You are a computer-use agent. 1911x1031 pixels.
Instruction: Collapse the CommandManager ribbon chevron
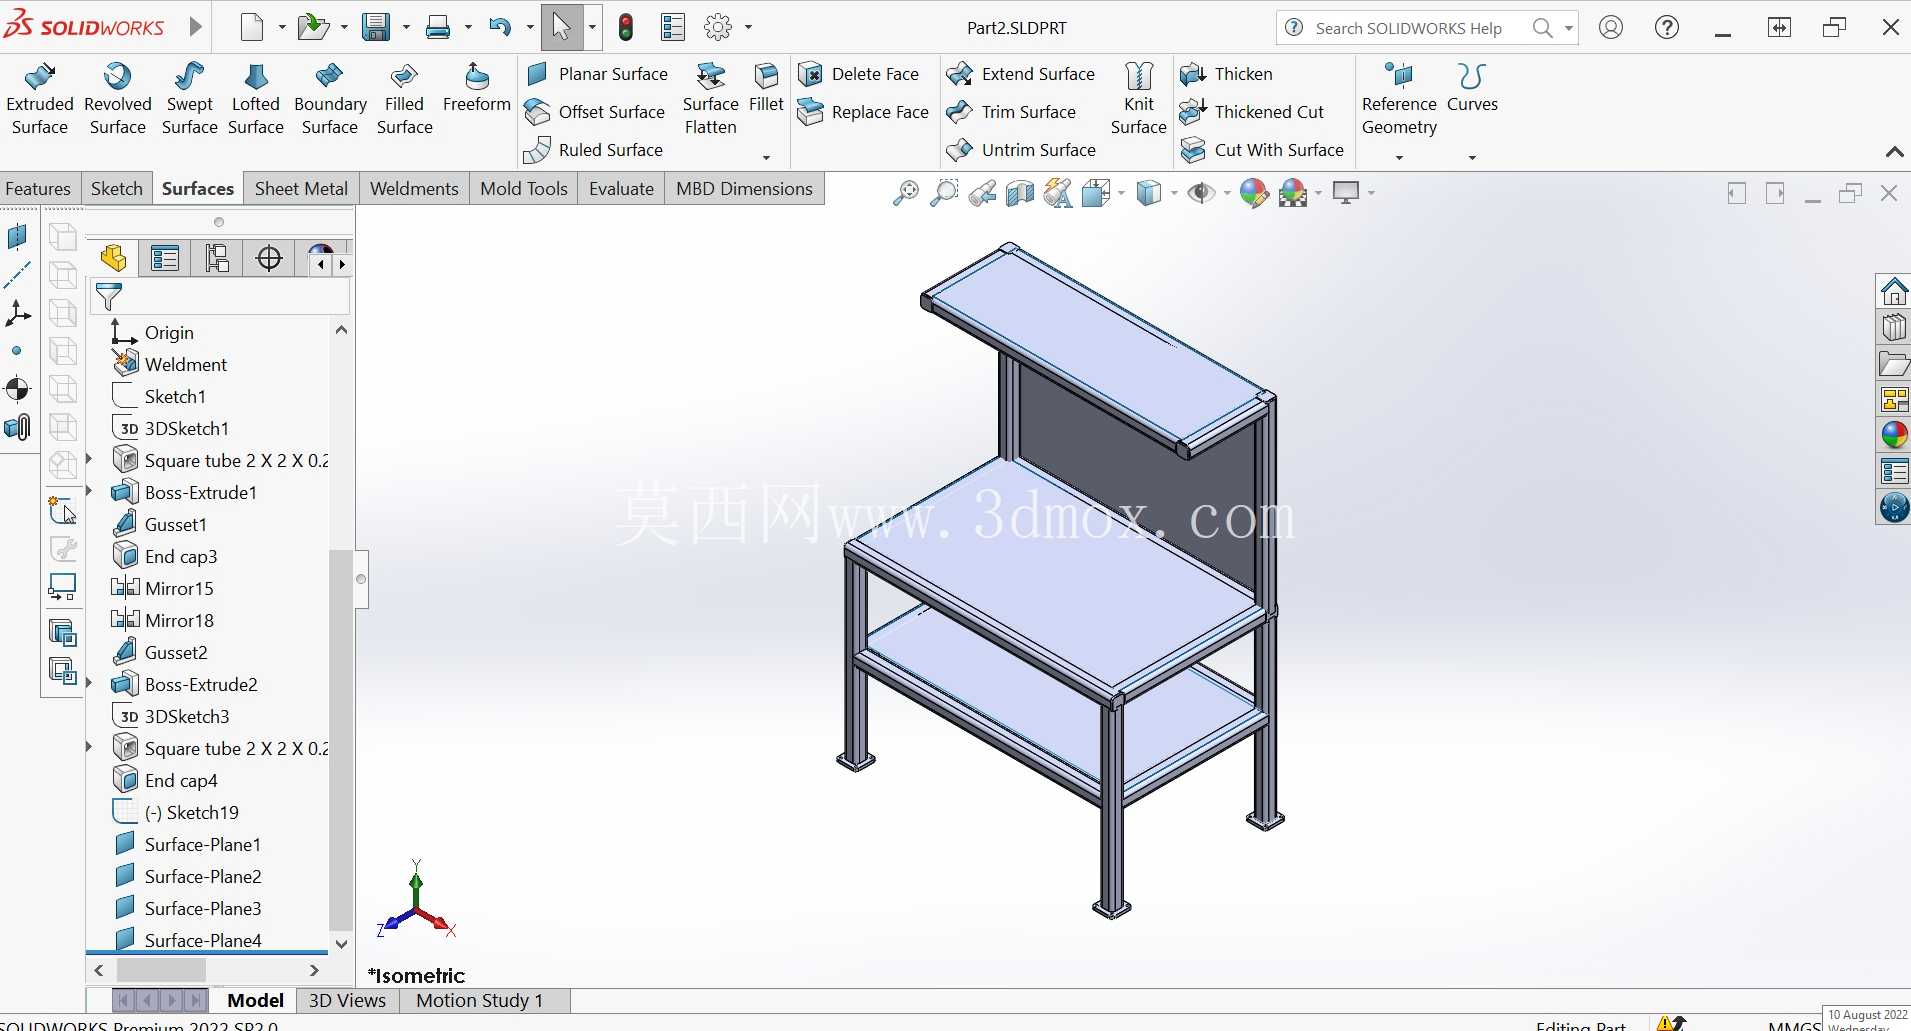[x=1894, y=152]
